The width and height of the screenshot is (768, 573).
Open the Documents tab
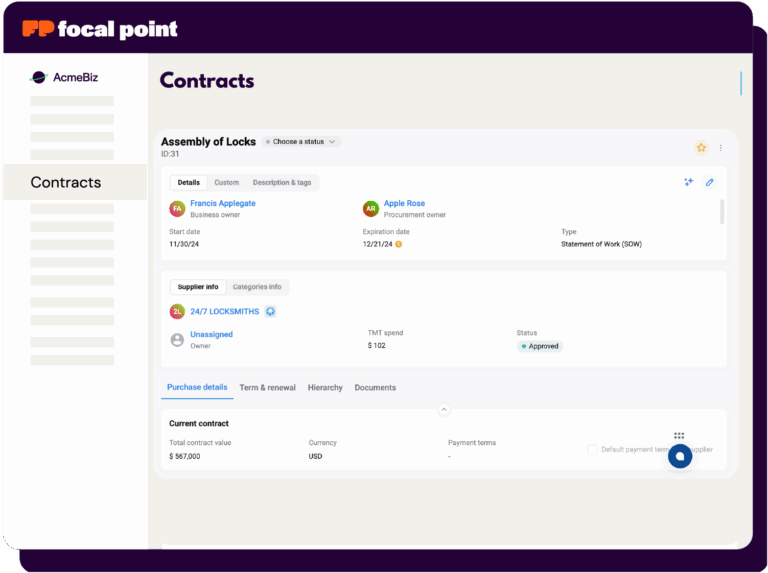click(x=375, y=388)
